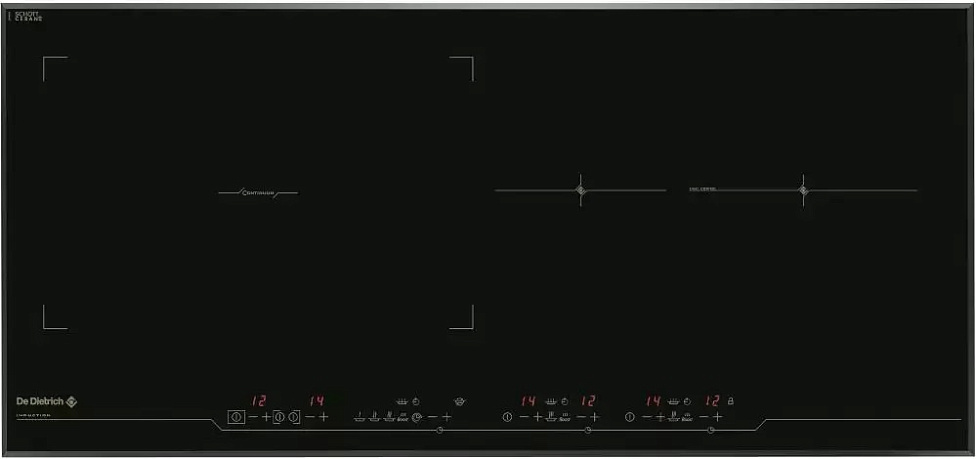Tap minus below middle-right '14' display
The width and height of the screenshot is (976, 459).
524,417
